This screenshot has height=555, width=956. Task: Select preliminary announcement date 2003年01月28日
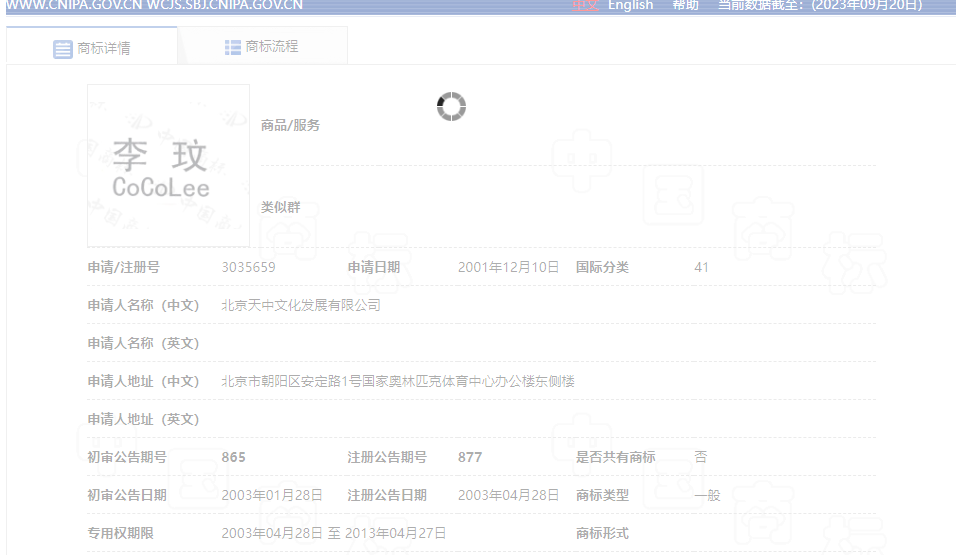coord(272,495)
